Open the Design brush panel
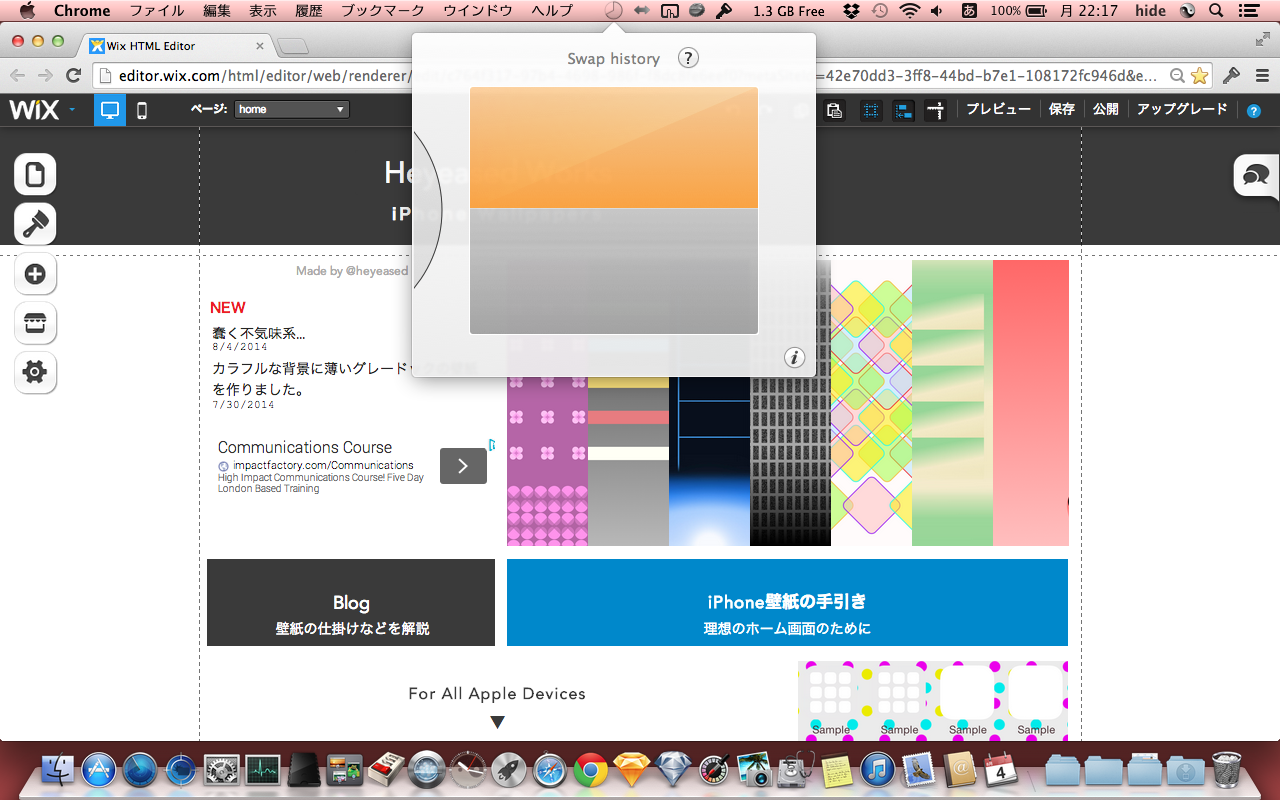 tap(35, 224)
